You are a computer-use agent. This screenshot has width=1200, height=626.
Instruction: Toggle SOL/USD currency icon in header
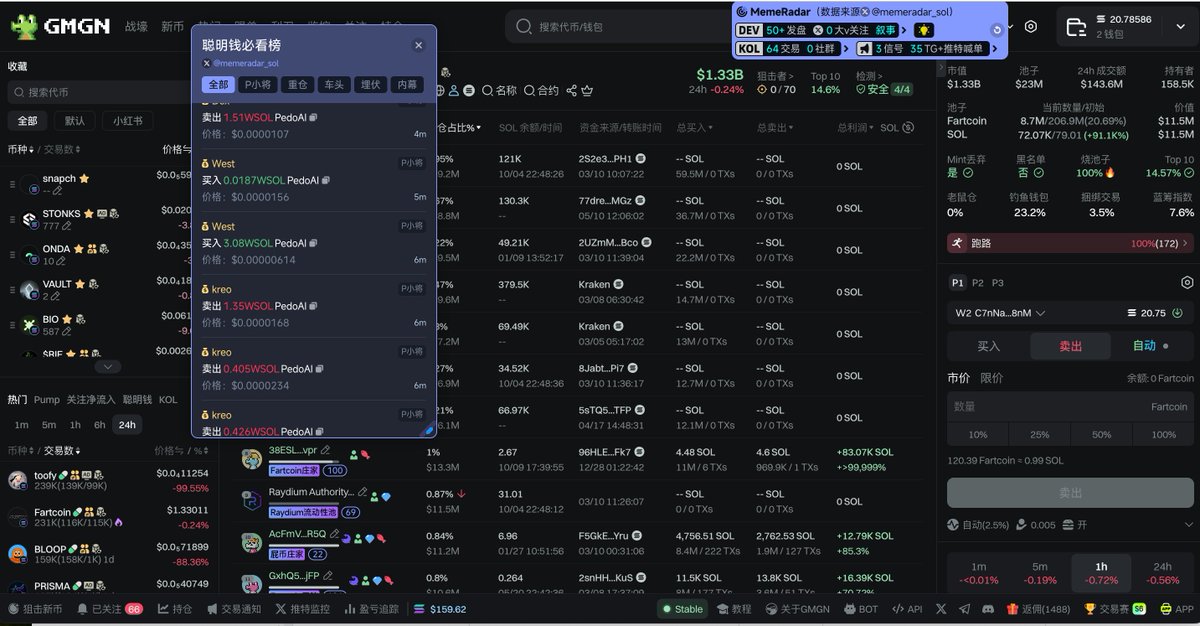(908, 127)
